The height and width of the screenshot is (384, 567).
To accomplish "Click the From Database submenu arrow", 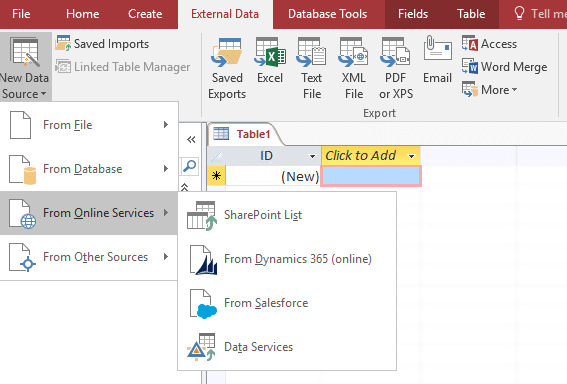I will coord(166,169).
